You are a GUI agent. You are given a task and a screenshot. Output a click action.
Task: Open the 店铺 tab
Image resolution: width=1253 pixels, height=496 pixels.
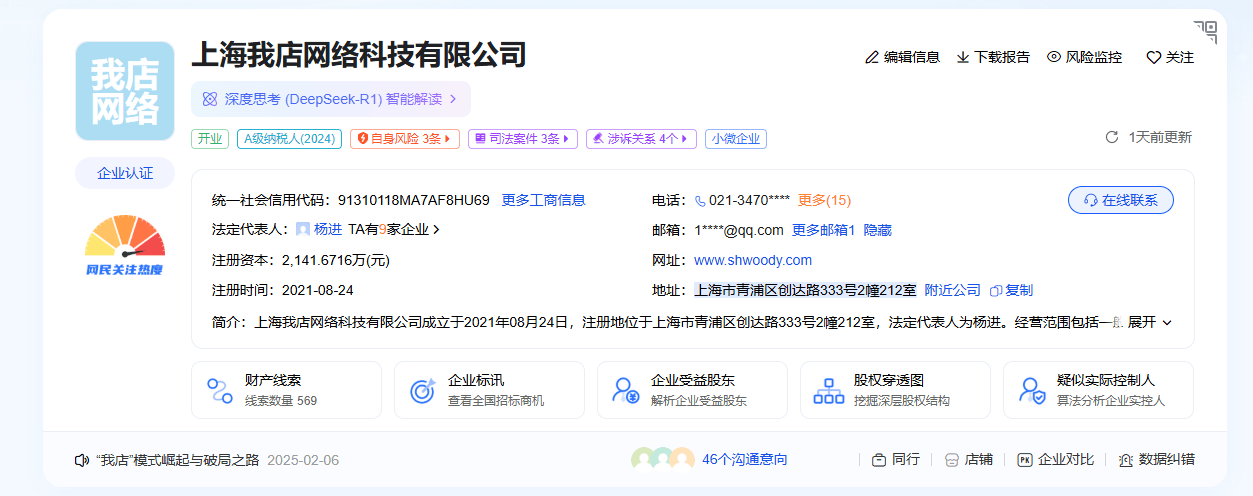(969, 459)
